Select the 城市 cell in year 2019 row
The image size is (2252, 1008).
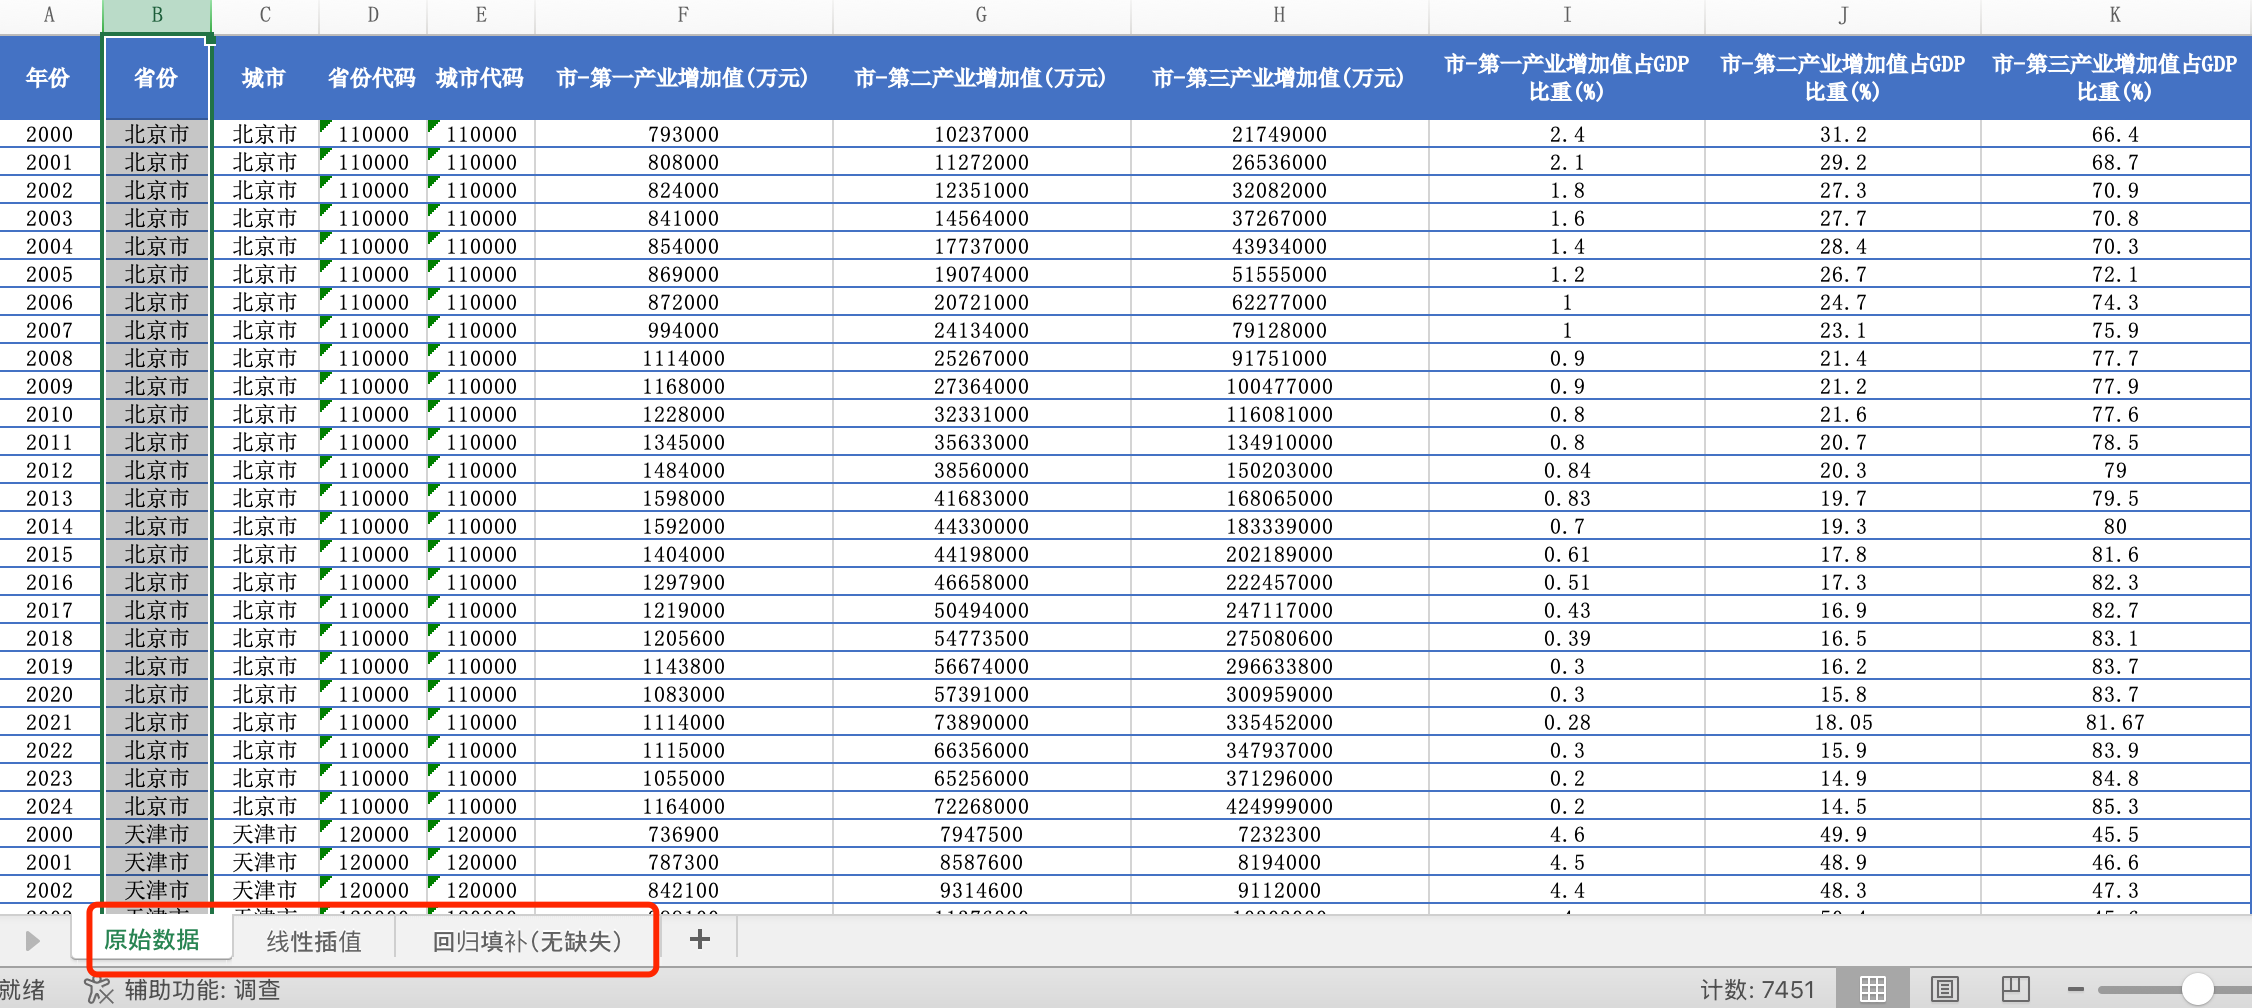coord(265,666)
